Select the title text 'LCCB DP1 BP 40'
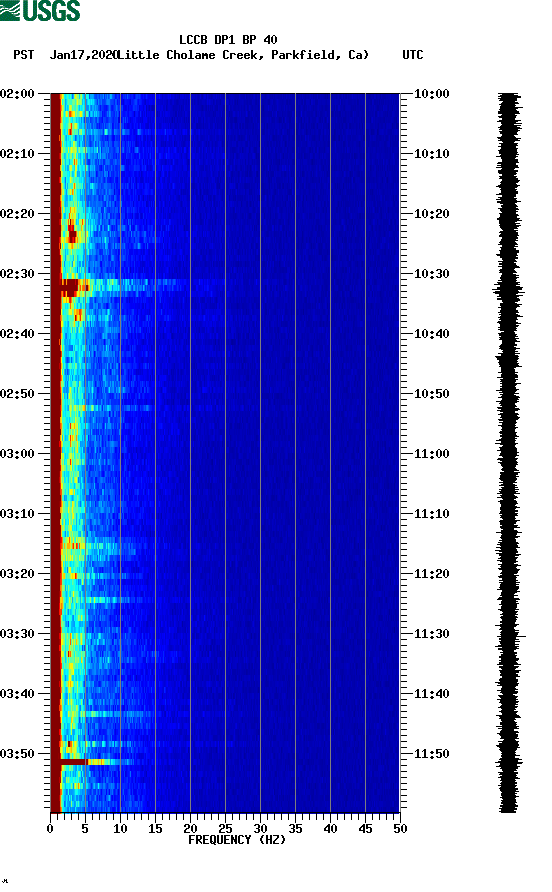 [228, 40]
